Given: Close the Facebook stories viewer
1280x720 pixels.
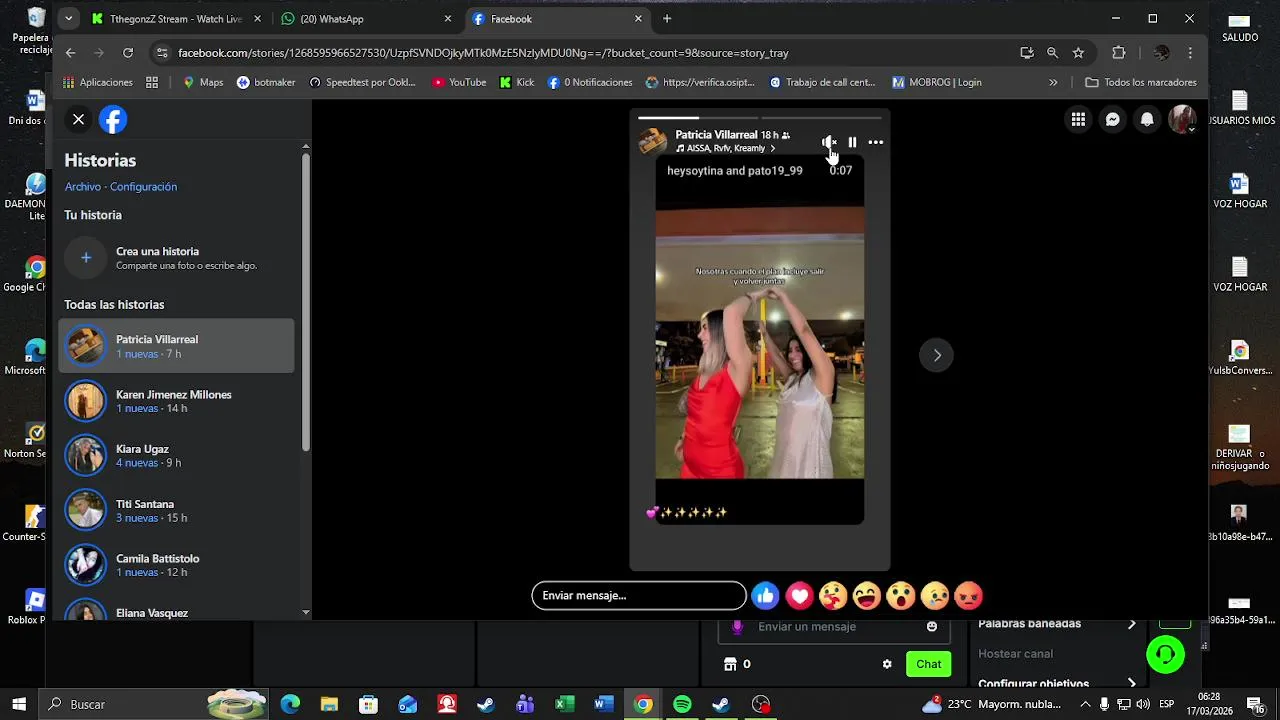Looking at the screenshot, I should [x=78, y=120].
